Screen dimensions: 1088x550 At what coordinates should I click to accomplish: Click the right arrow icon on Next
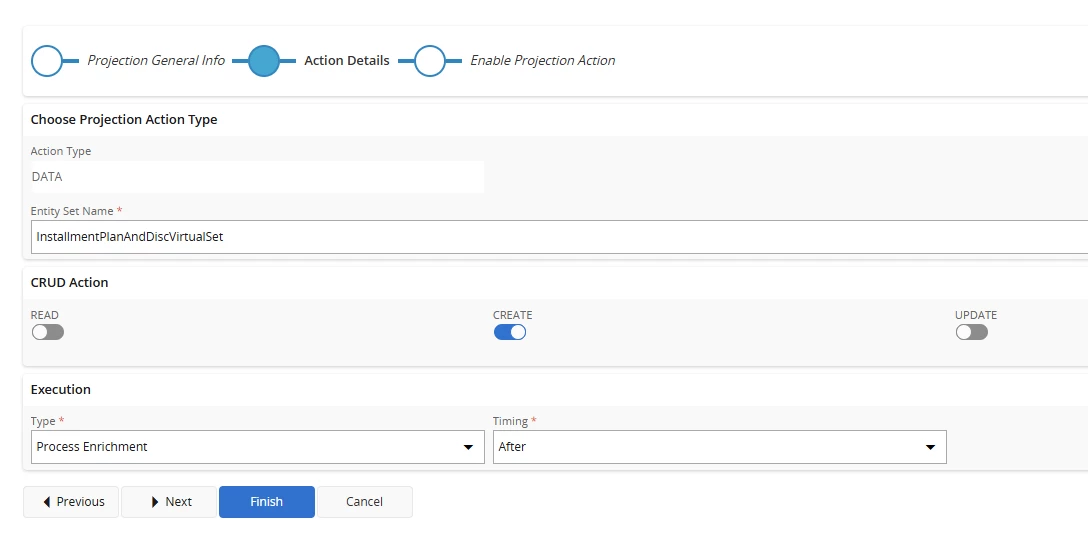click(155, 501)
